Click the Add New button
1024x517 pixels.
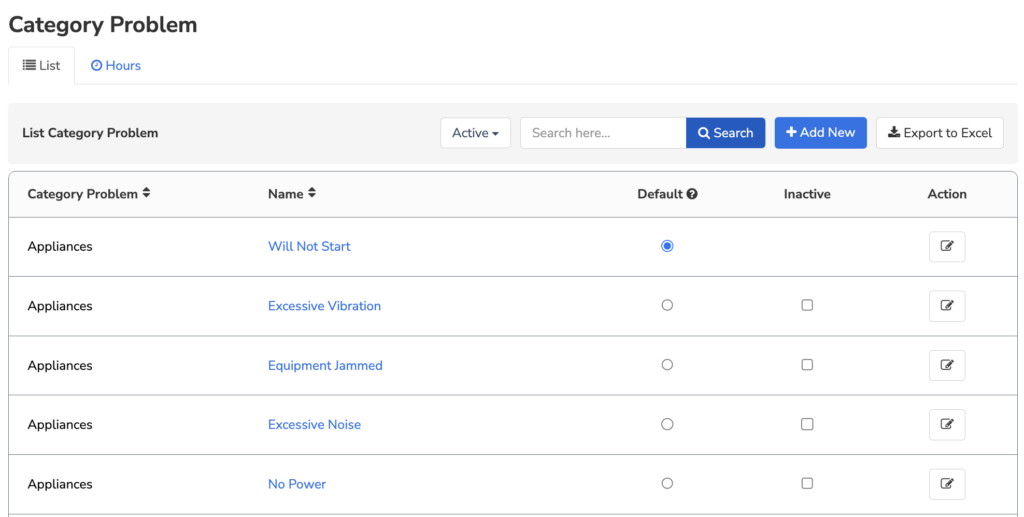tap(820, 133)
